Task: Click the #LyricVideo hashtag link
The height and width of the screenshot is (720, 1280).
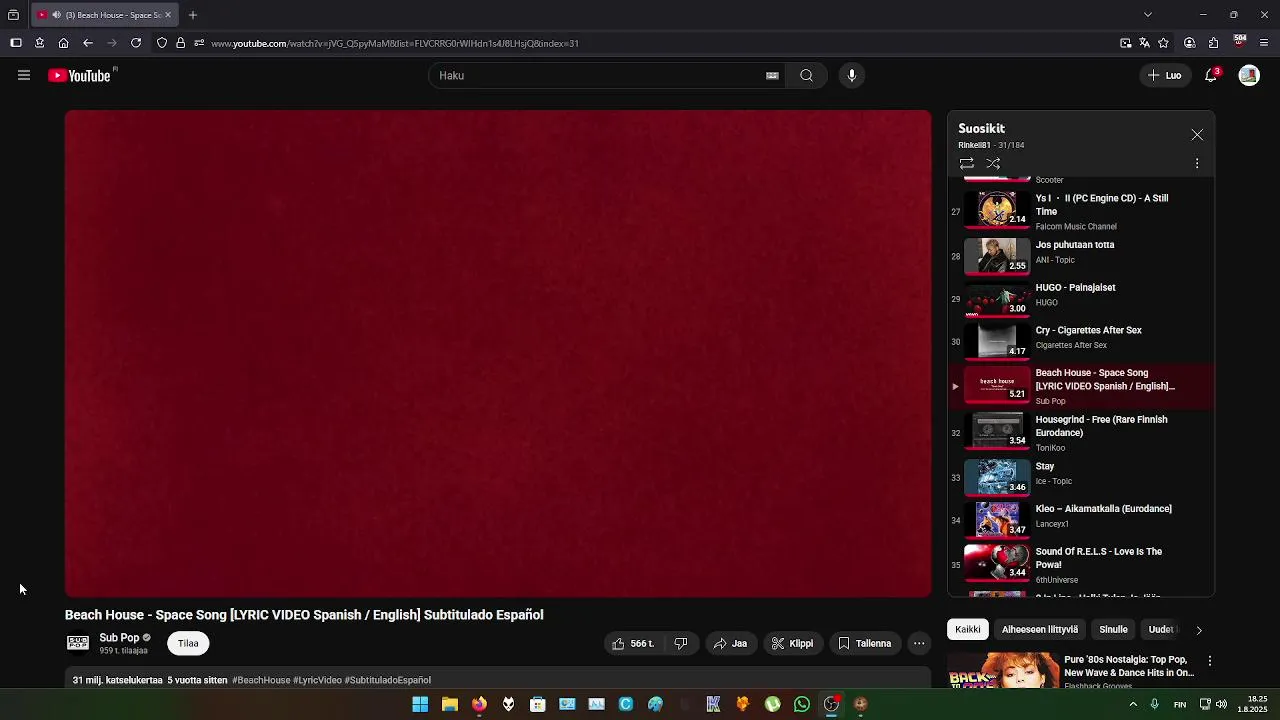Action: [317, 680]
